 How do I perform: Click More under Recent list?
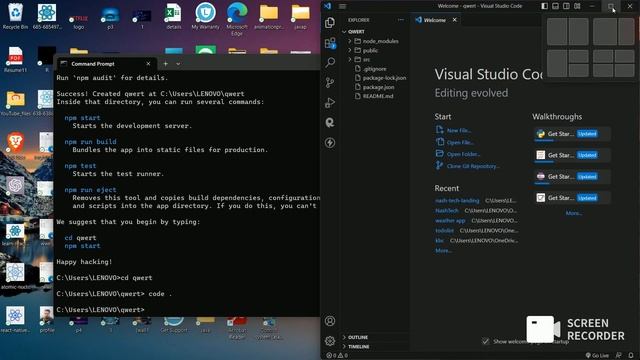443,251
